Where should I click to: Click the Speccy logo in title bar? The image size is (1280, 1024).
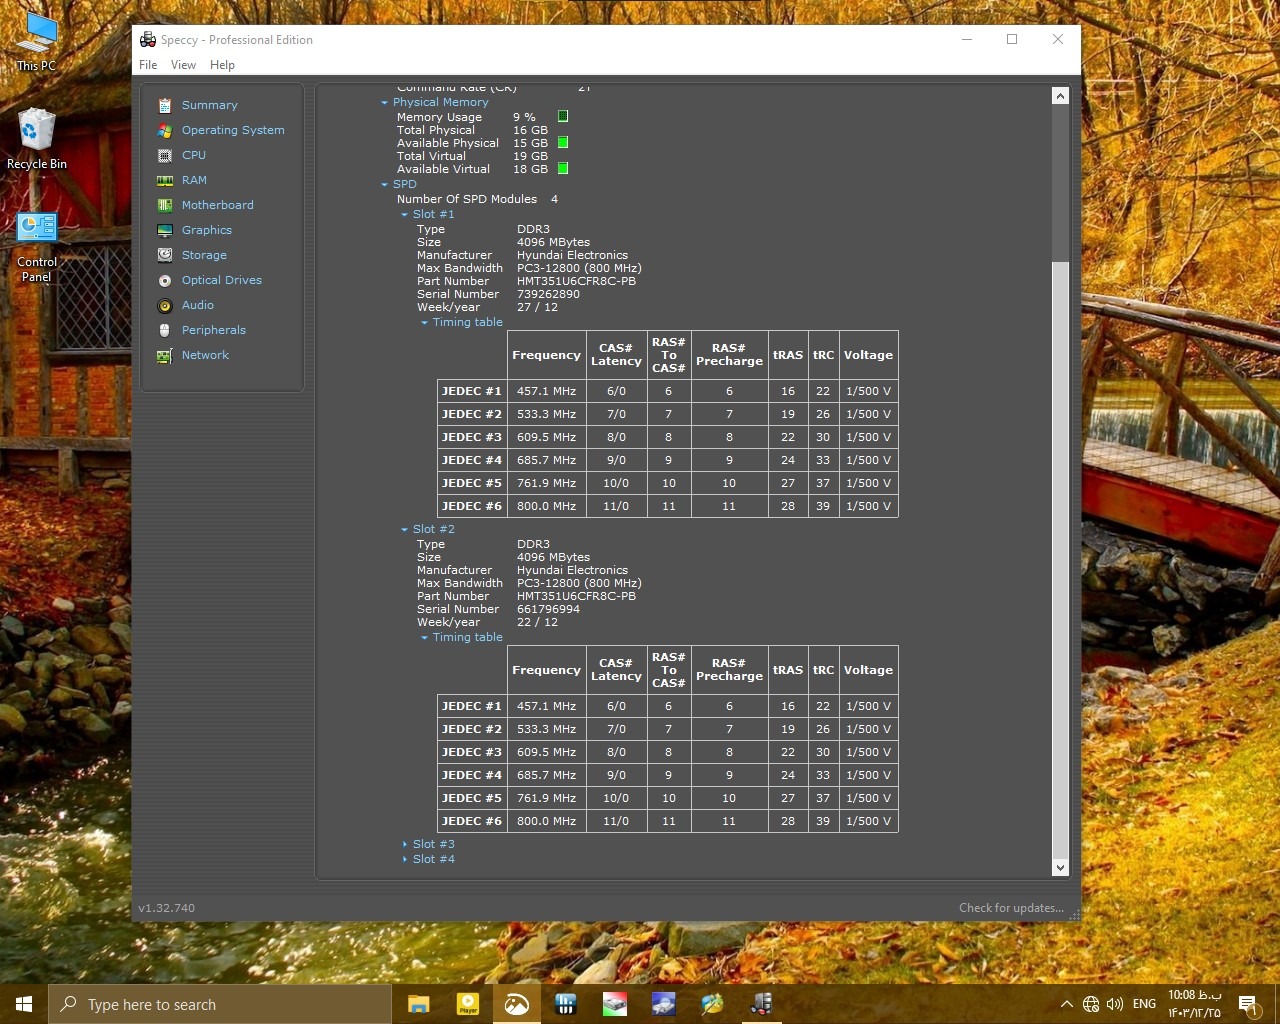coord(148,40)
